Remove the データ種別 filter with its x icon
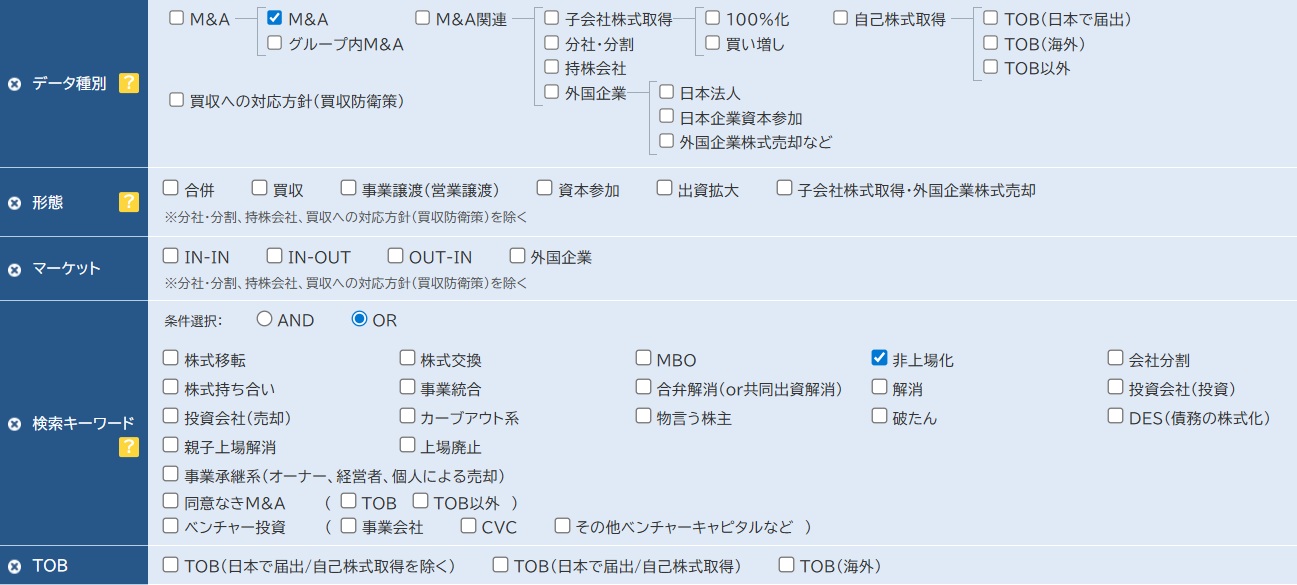This screenshot has width=1297, height=585. 14,84
